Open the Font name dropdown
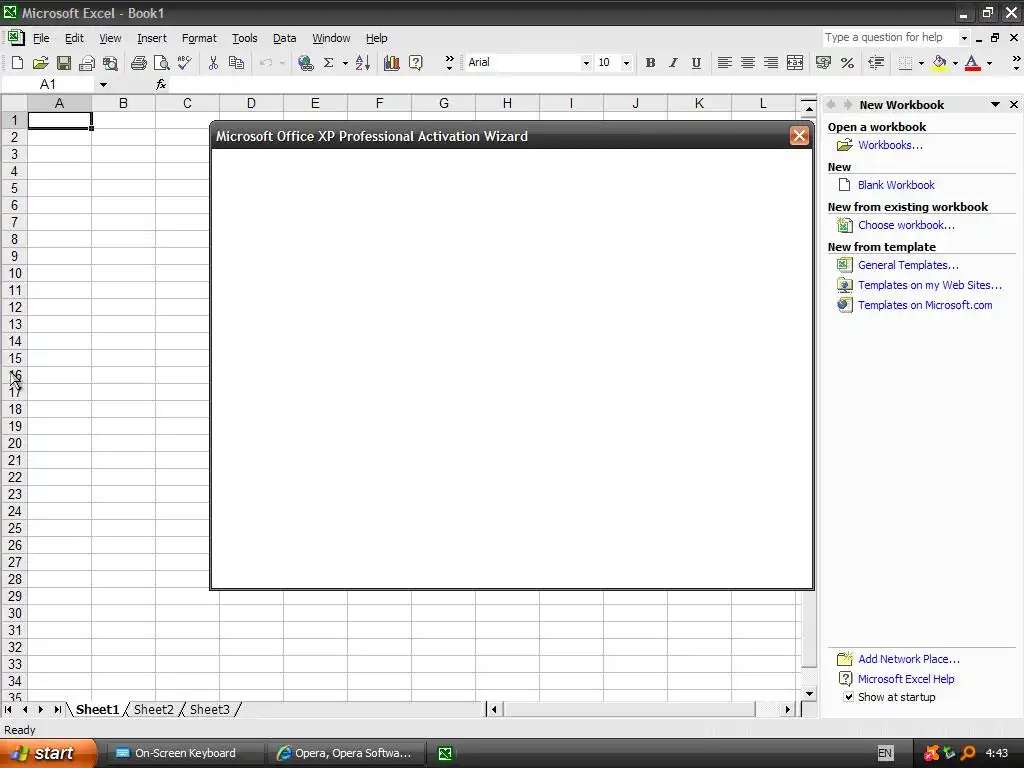 pos(586,63)
